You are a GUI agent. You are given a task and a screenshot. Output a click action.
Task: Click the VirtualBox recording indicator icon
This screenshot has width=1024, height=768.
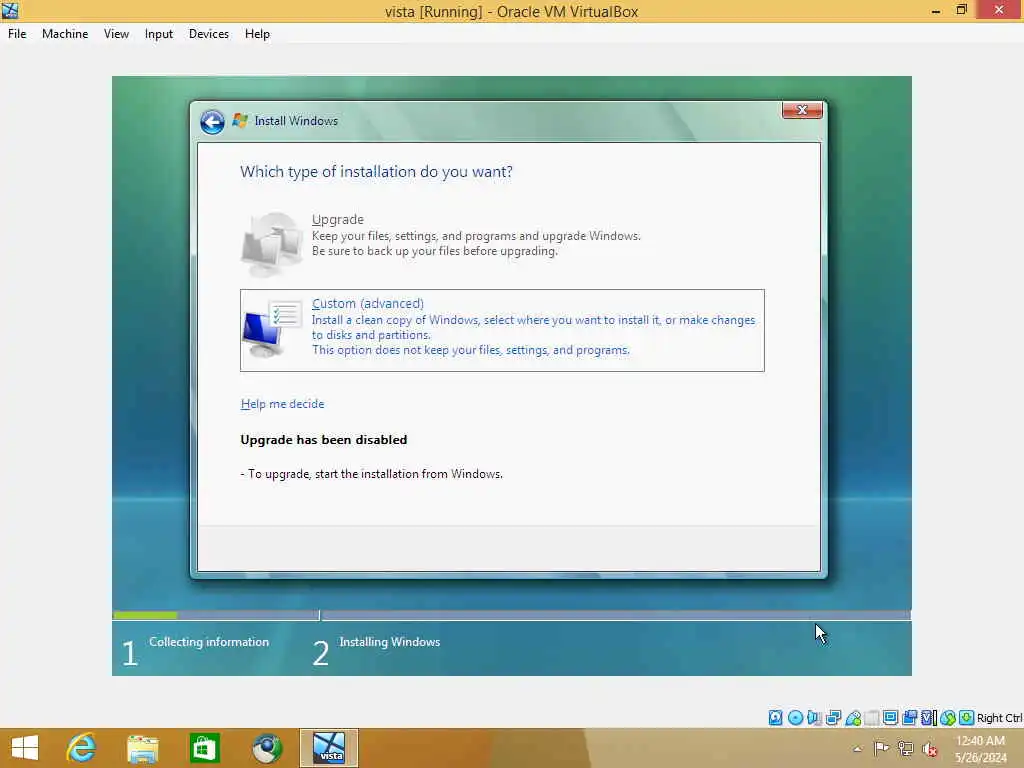click(x=909, y=718)
